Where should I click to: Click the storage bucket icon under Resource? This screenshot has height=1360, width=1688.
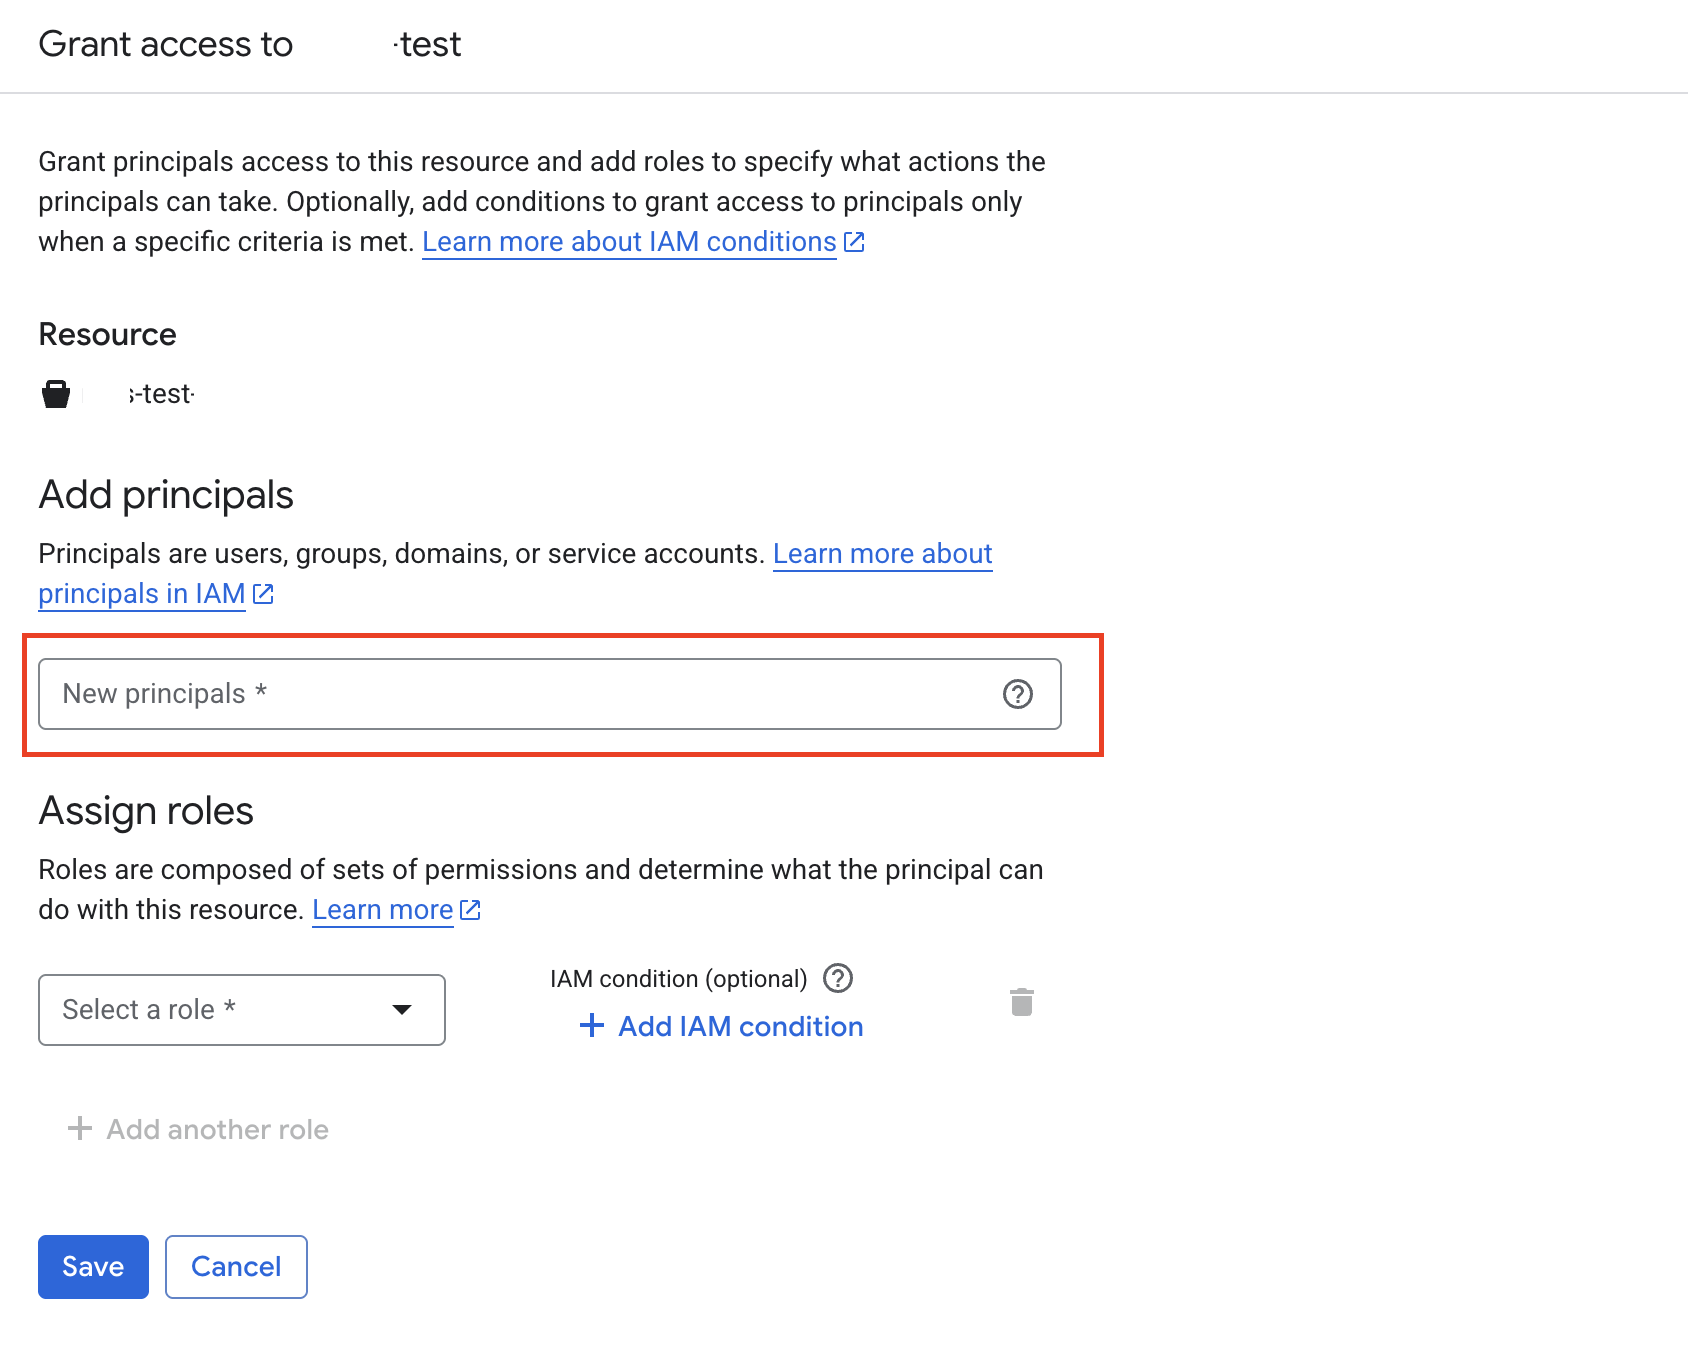pyautogui.click(x=56, y=394)
